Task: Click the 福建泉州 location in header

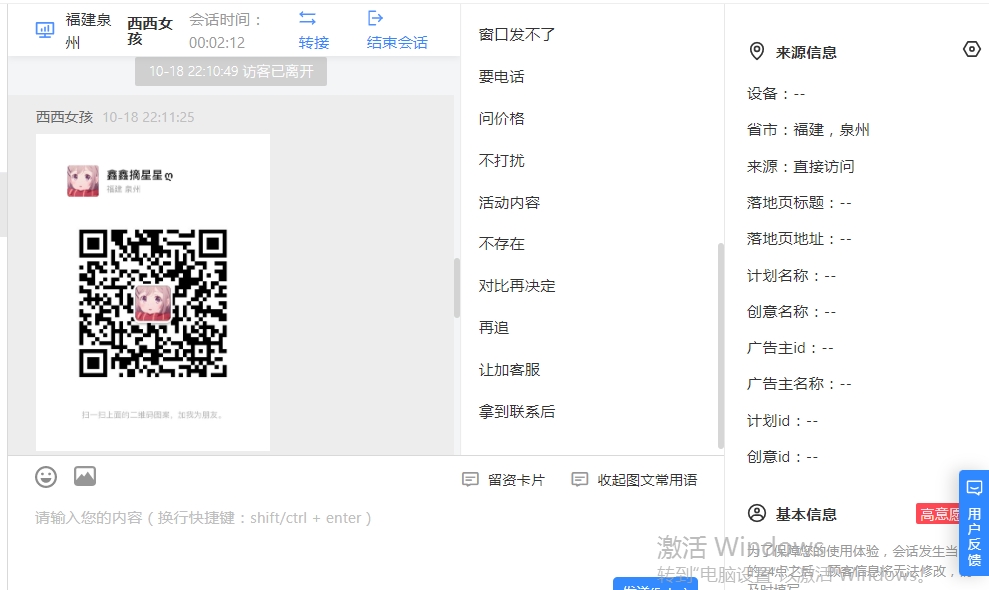Action: [88, 31]
